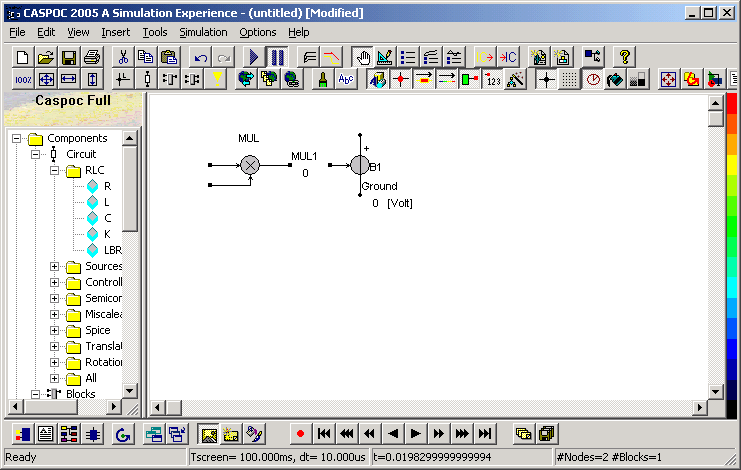The image size is (741, 470).
Task: Collapse the Components tree node
Action: (x=17, y=138)
